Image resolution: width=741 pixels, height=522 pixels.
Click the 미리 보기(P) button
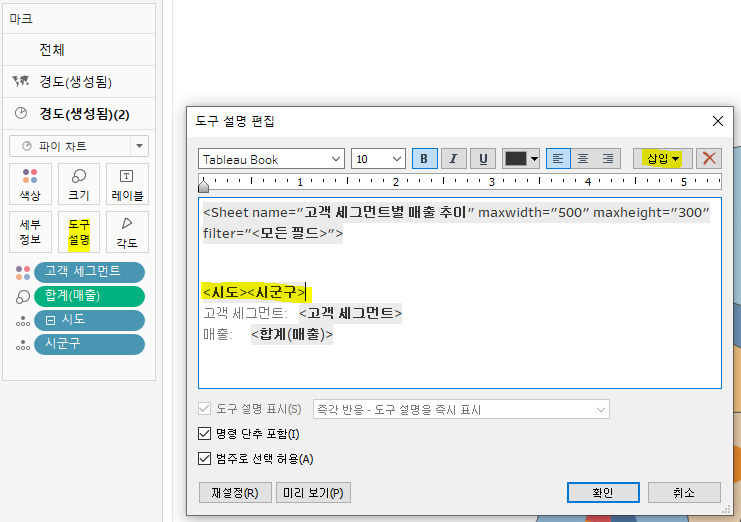click(x=313, y=493)
